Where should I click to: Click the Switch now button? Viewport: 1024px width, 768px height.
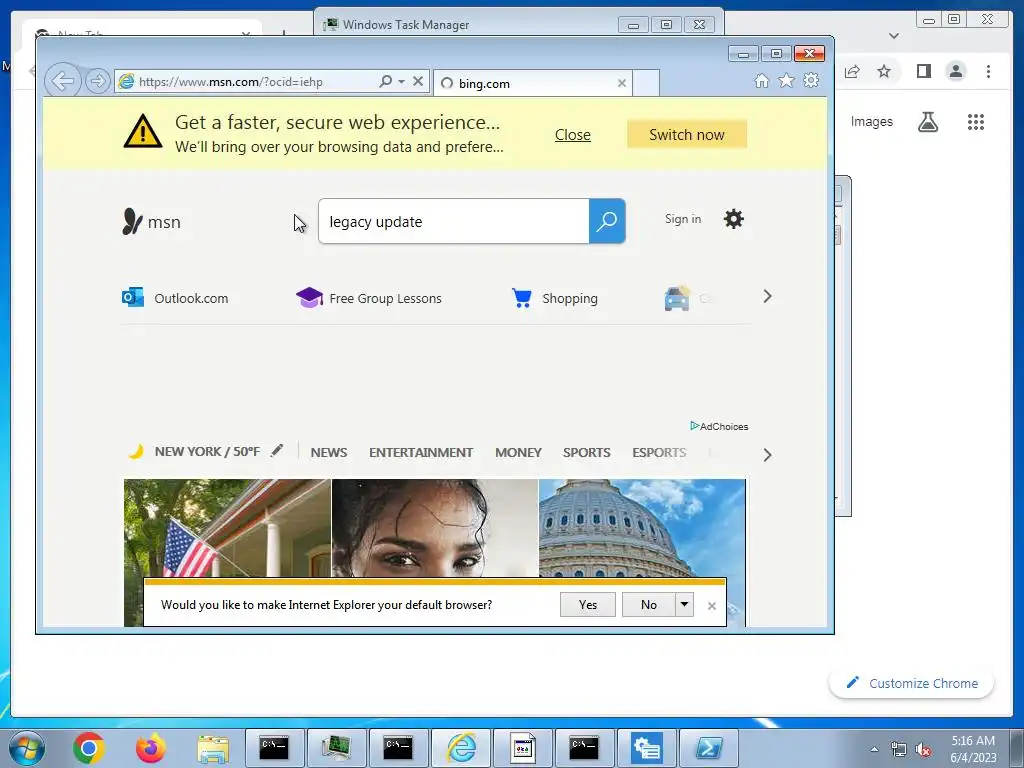point(686,135)
